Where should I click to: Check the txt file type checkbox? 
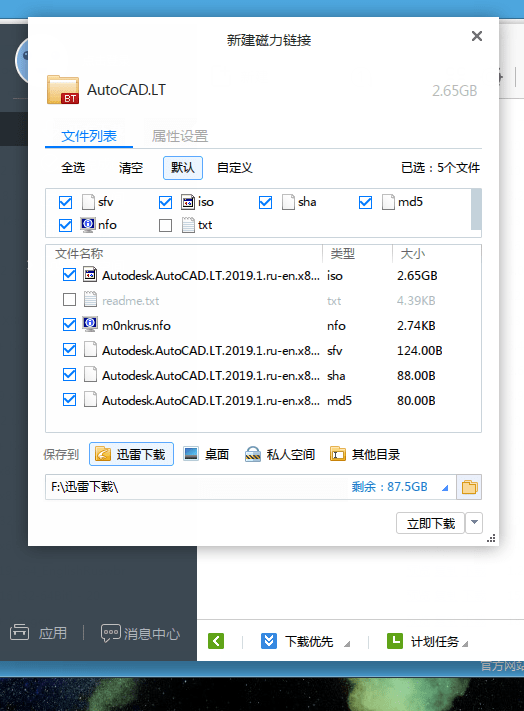[x=165, y=225]
